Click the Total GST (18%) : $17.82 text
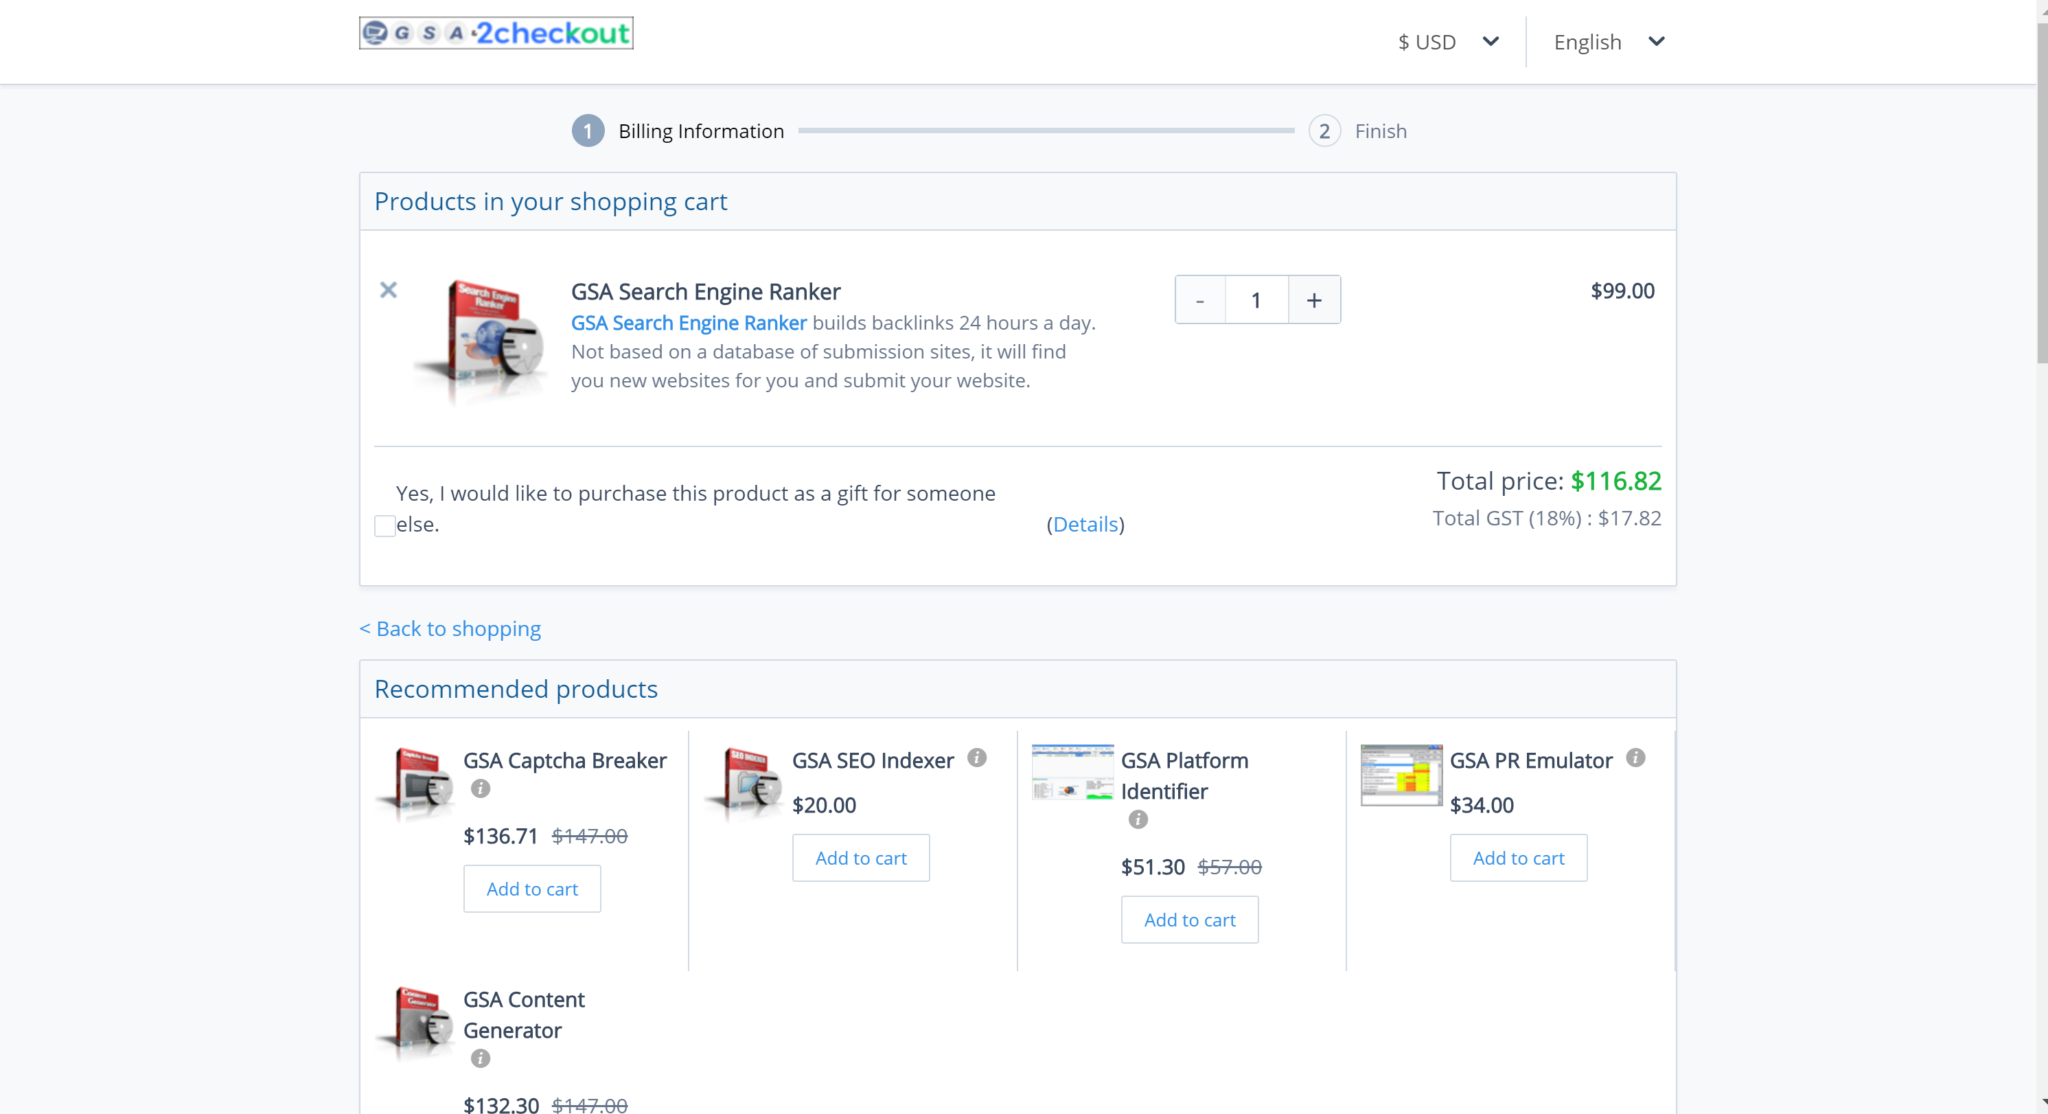Screen dimensions: 2048x1114 tap(1547, 518)
